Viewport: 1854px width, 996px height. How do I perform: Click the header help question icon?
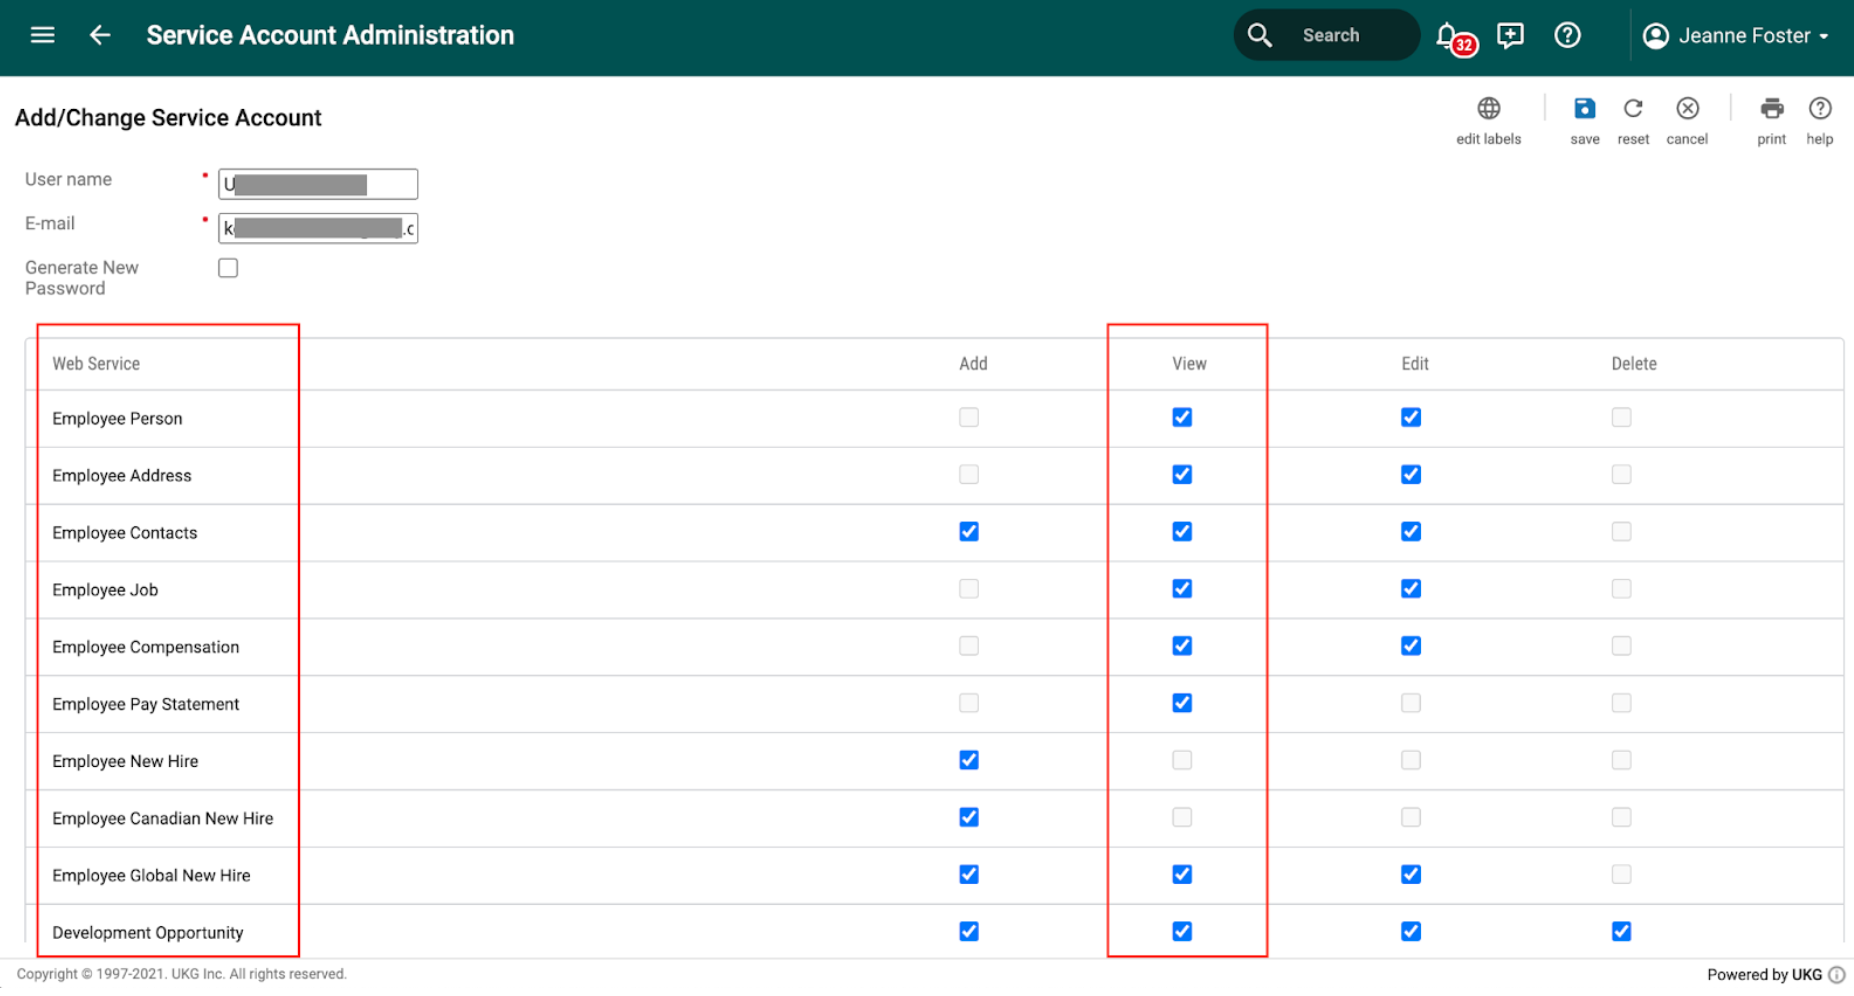1567,36
